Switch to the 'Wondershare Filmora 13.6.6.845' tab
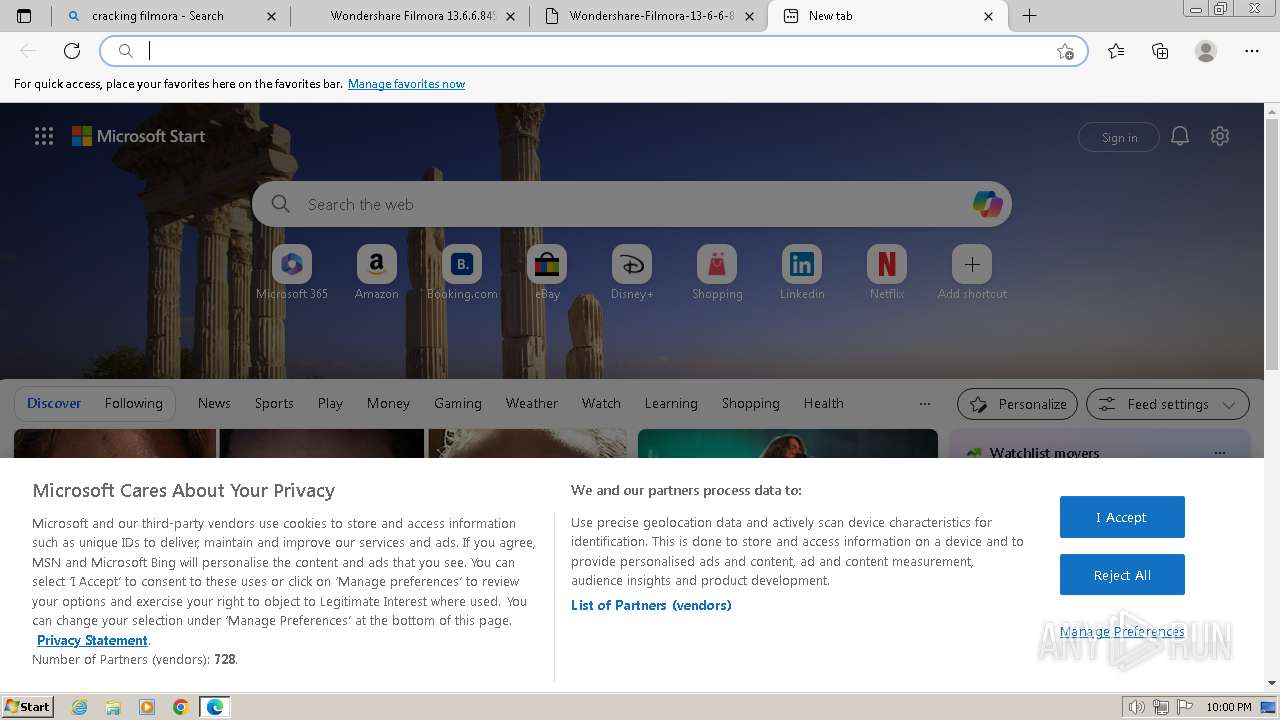Screen dimensions: 1280x720 411,16
